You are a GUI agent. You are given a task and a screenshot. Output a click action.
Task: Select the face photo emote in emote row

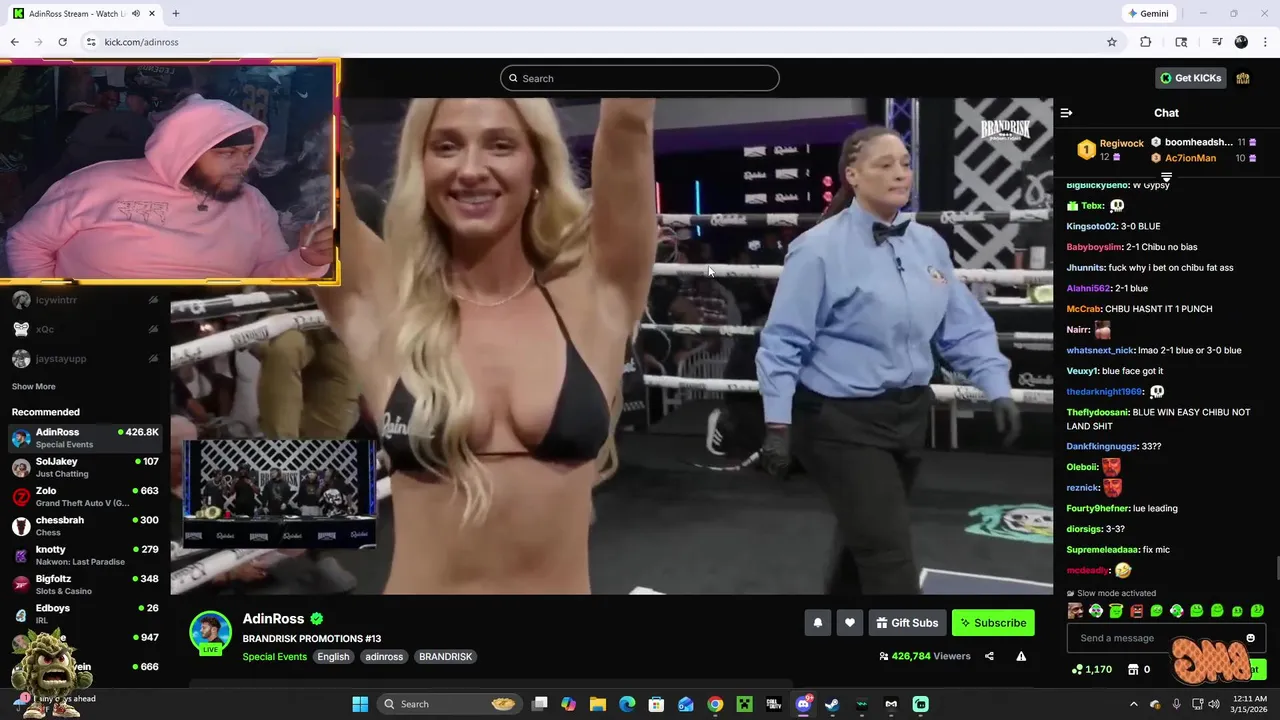[1075, 611]
